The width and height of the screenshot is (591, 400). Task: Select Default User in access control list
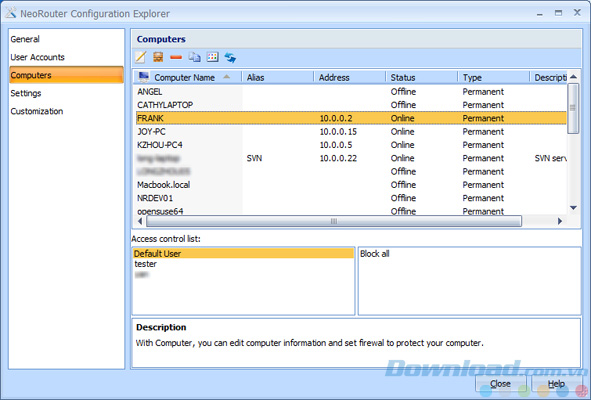coord(243,254)
